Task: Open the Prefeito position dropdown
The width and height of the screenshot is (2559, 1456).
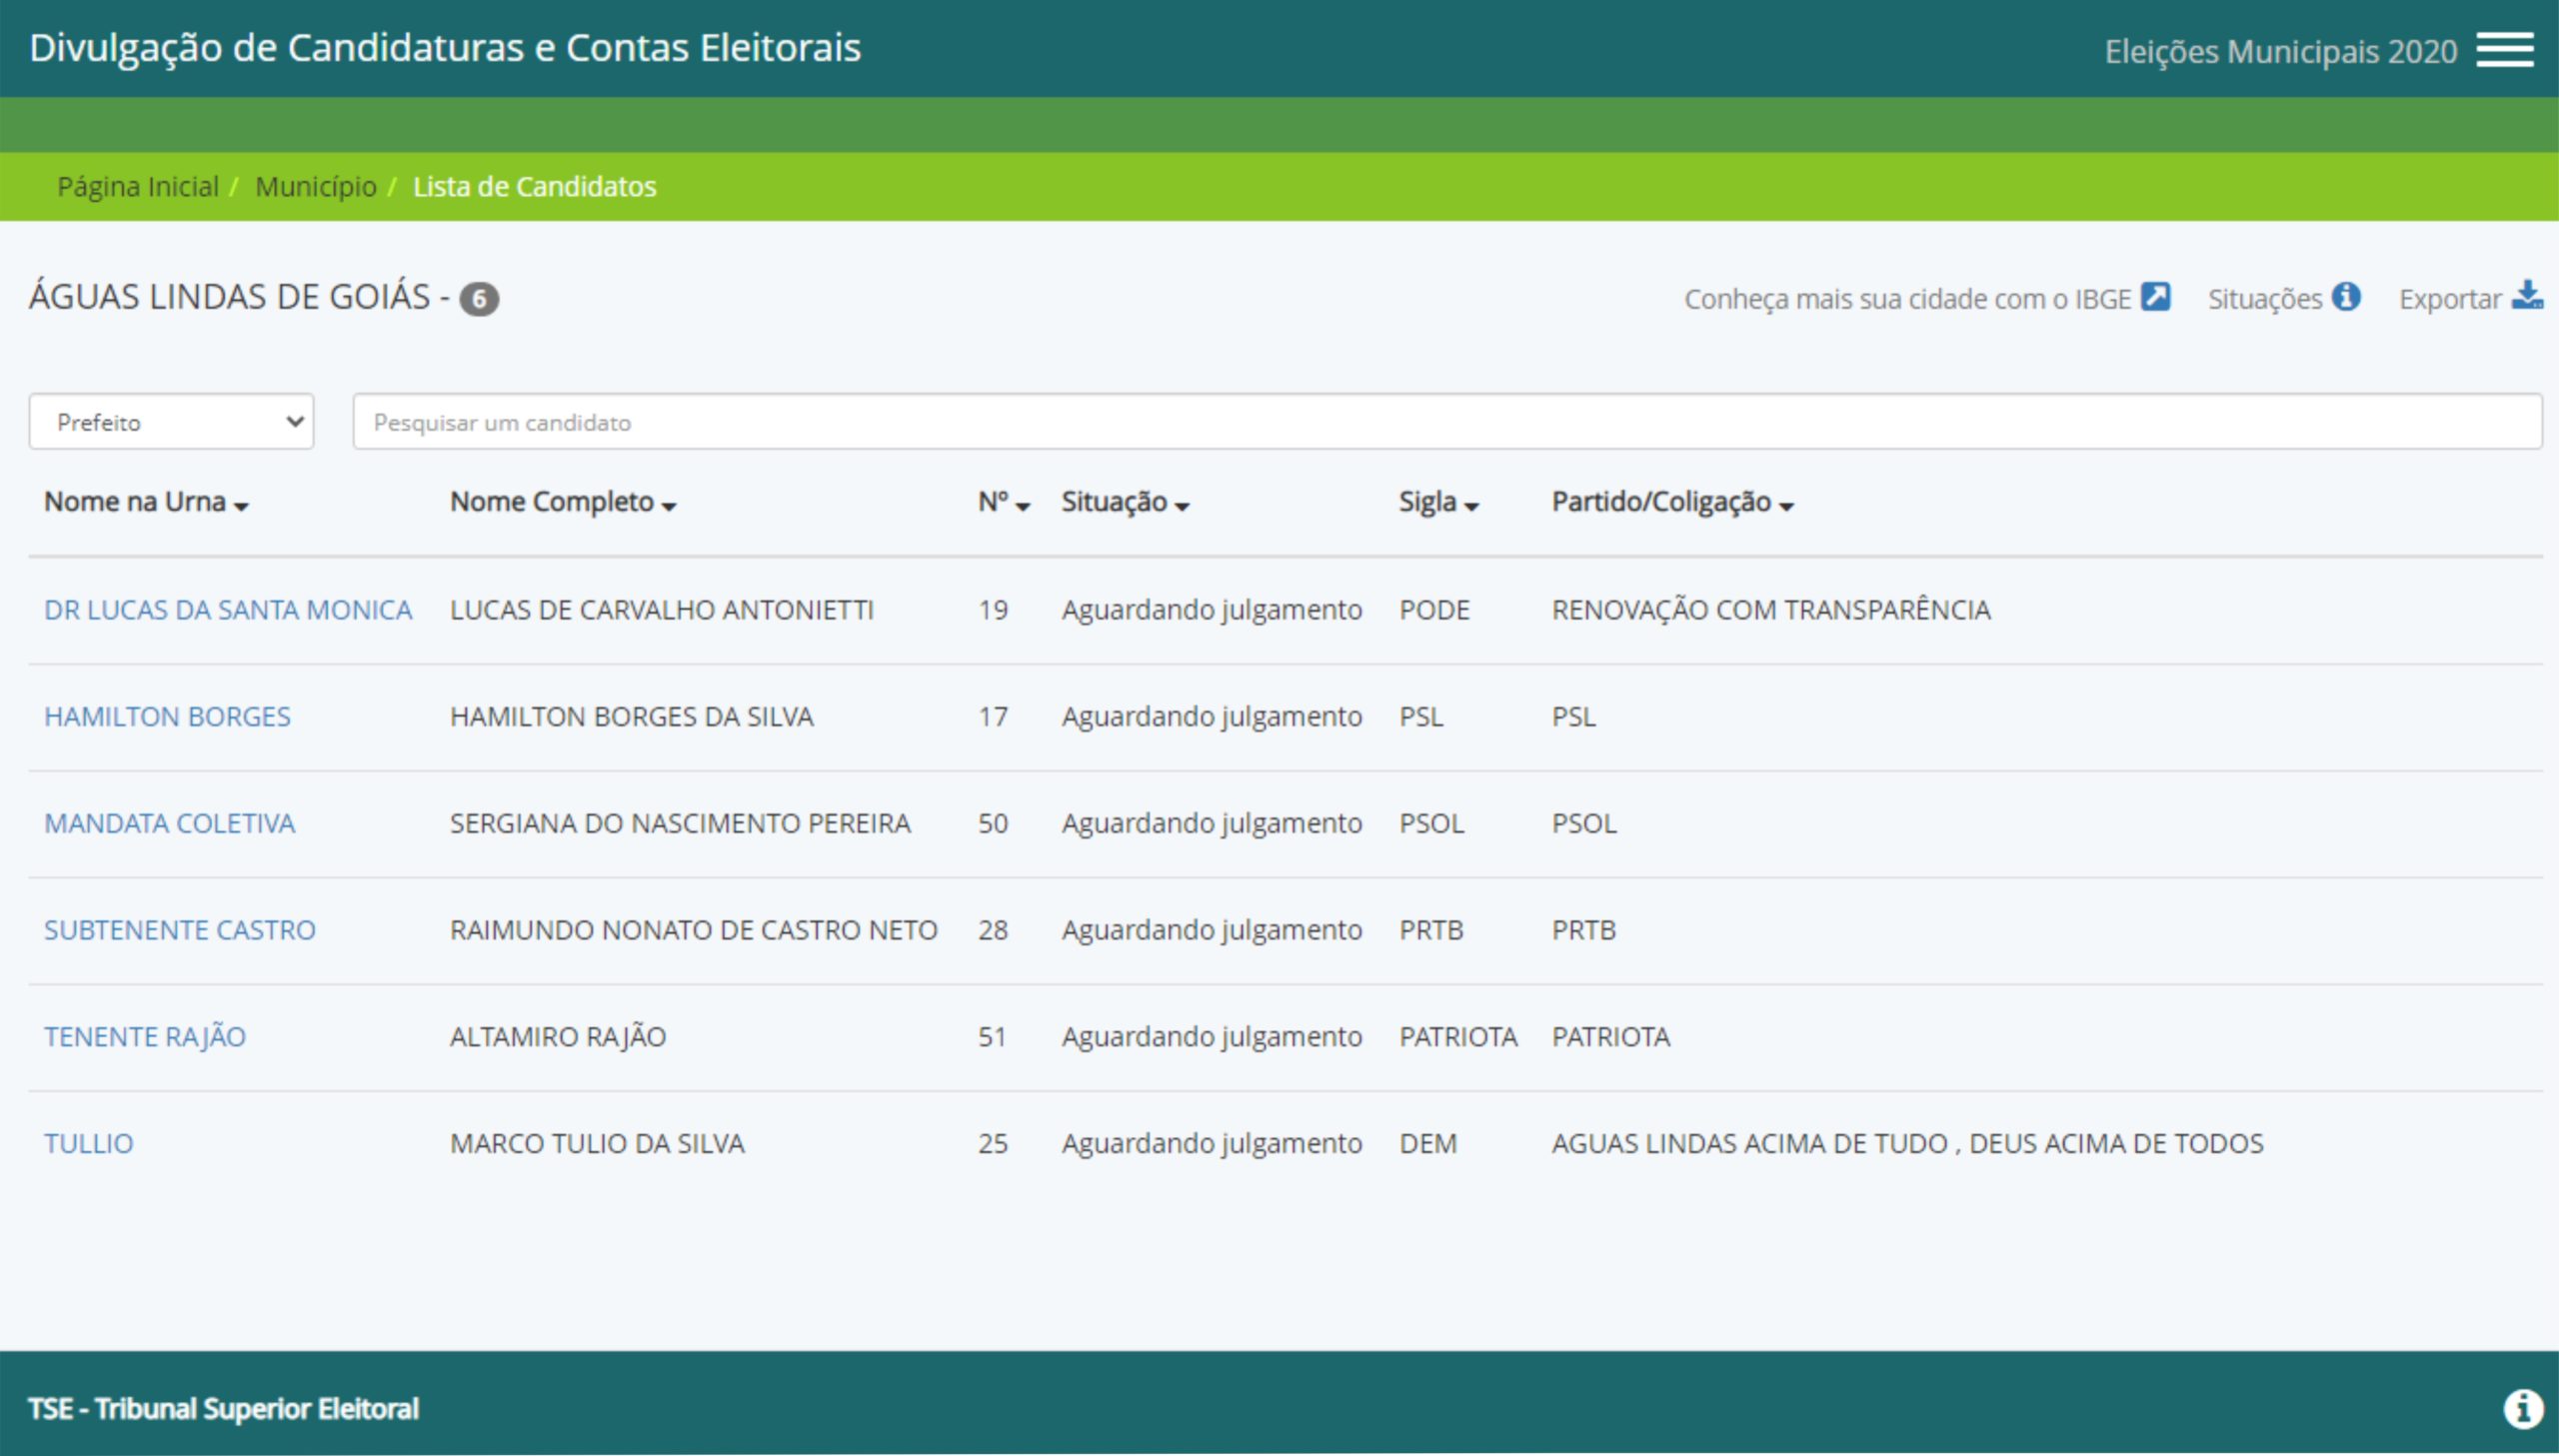Action: coord(171,422)
